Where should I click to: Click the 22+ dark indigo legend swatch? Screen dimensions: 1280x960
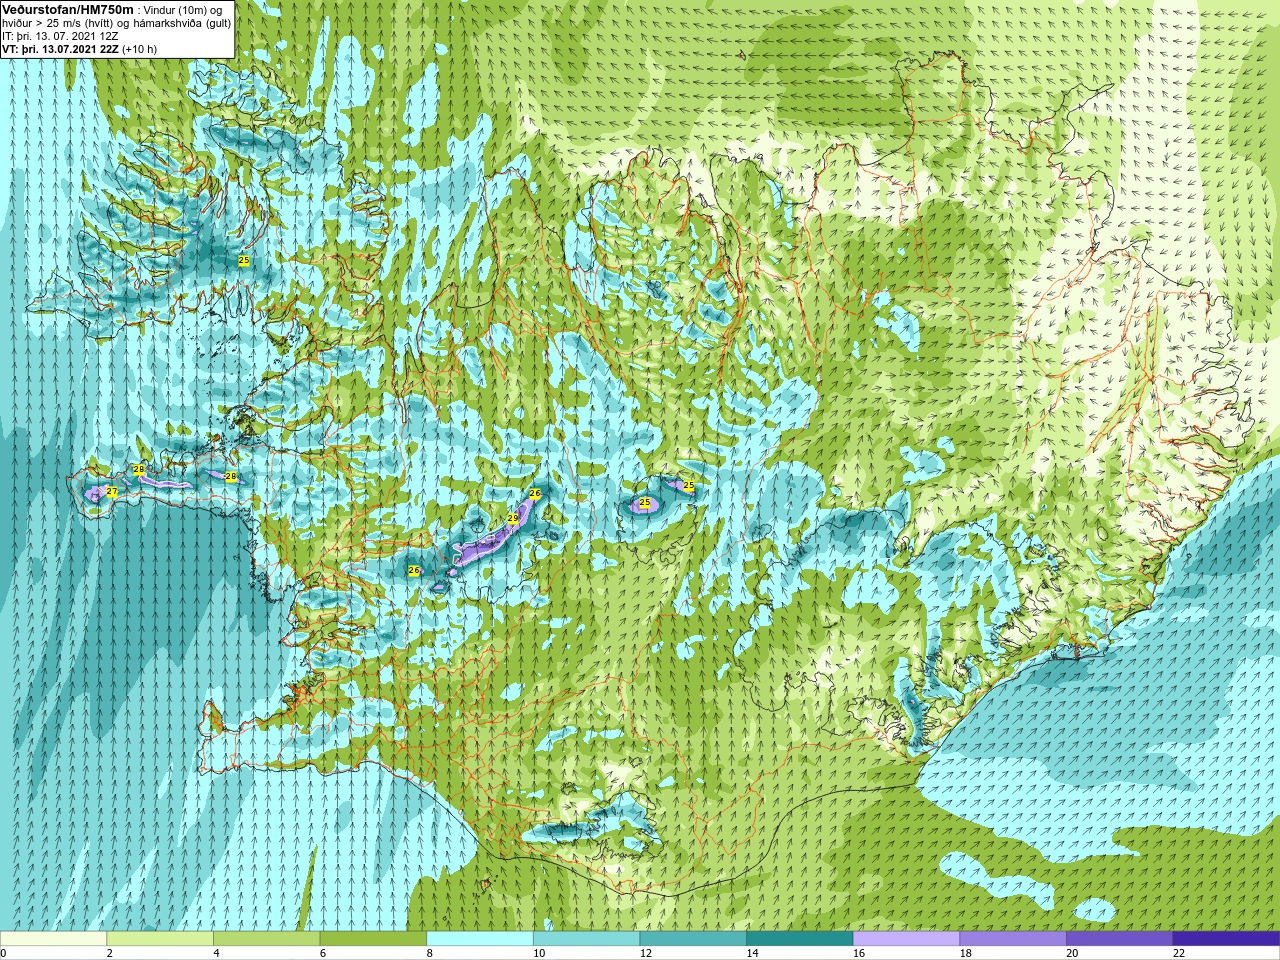pos(1226,939)
